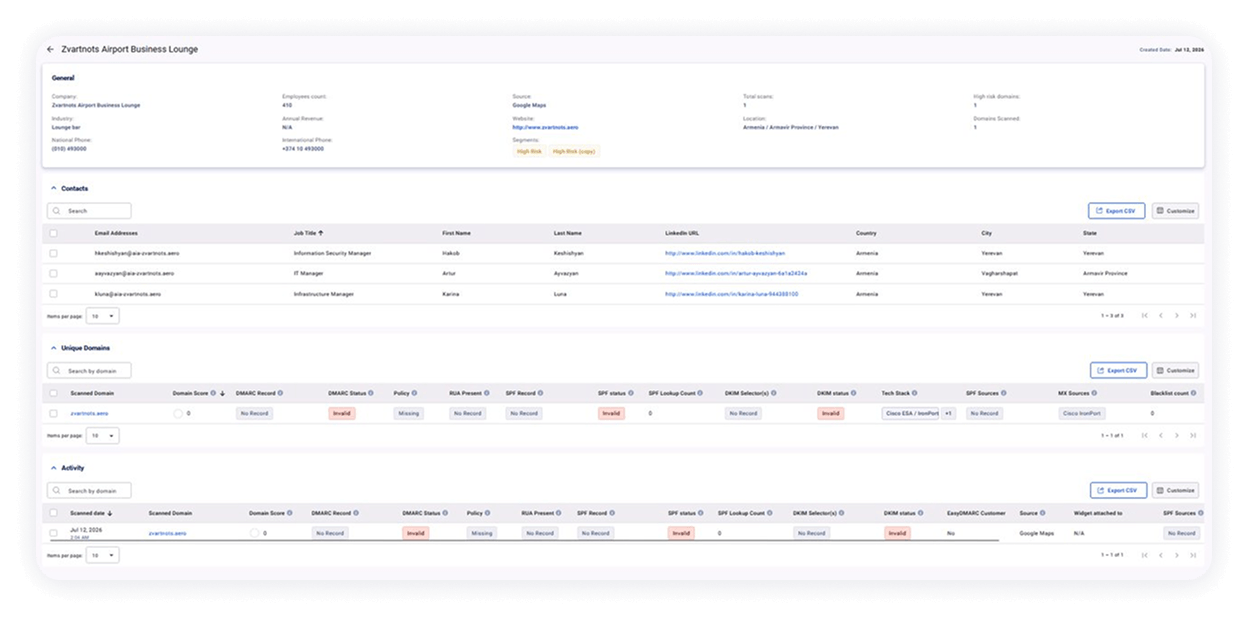Show Blacklist count info icon in Unique Domains
Image resolution: width=1248 pixels, height=620 pixels.
pos(1193,393)
